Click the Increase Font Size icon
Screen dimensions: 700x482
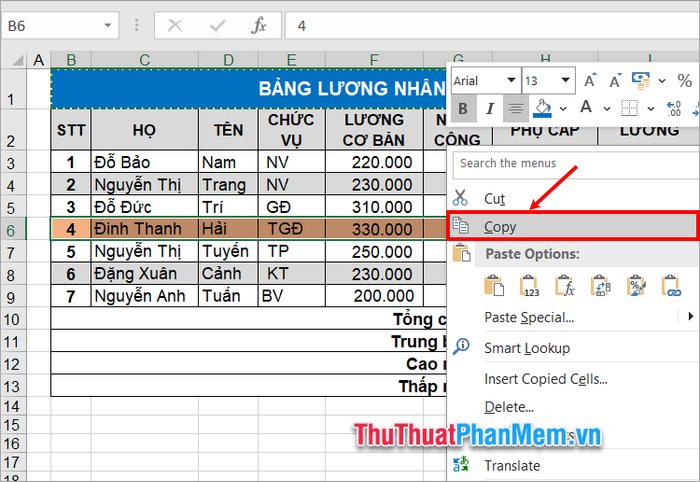coord(588,80)
